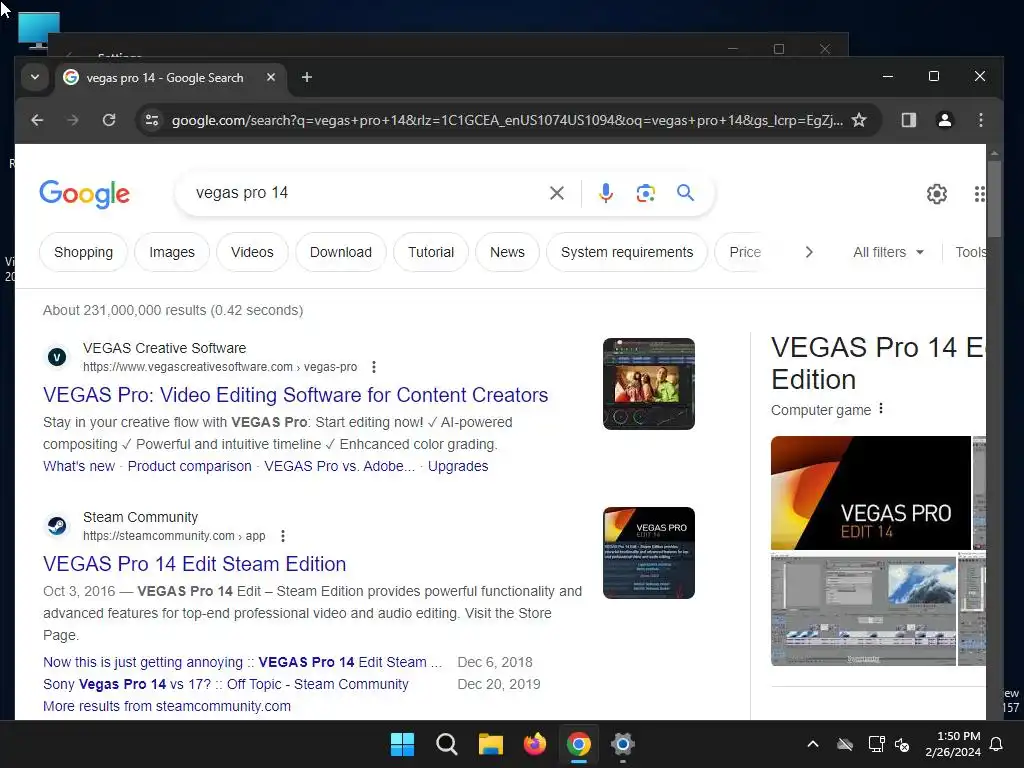Close the vegas pro 14 Google Search tab
This screenshot has height=768, width=1024.
click(270, 77)
